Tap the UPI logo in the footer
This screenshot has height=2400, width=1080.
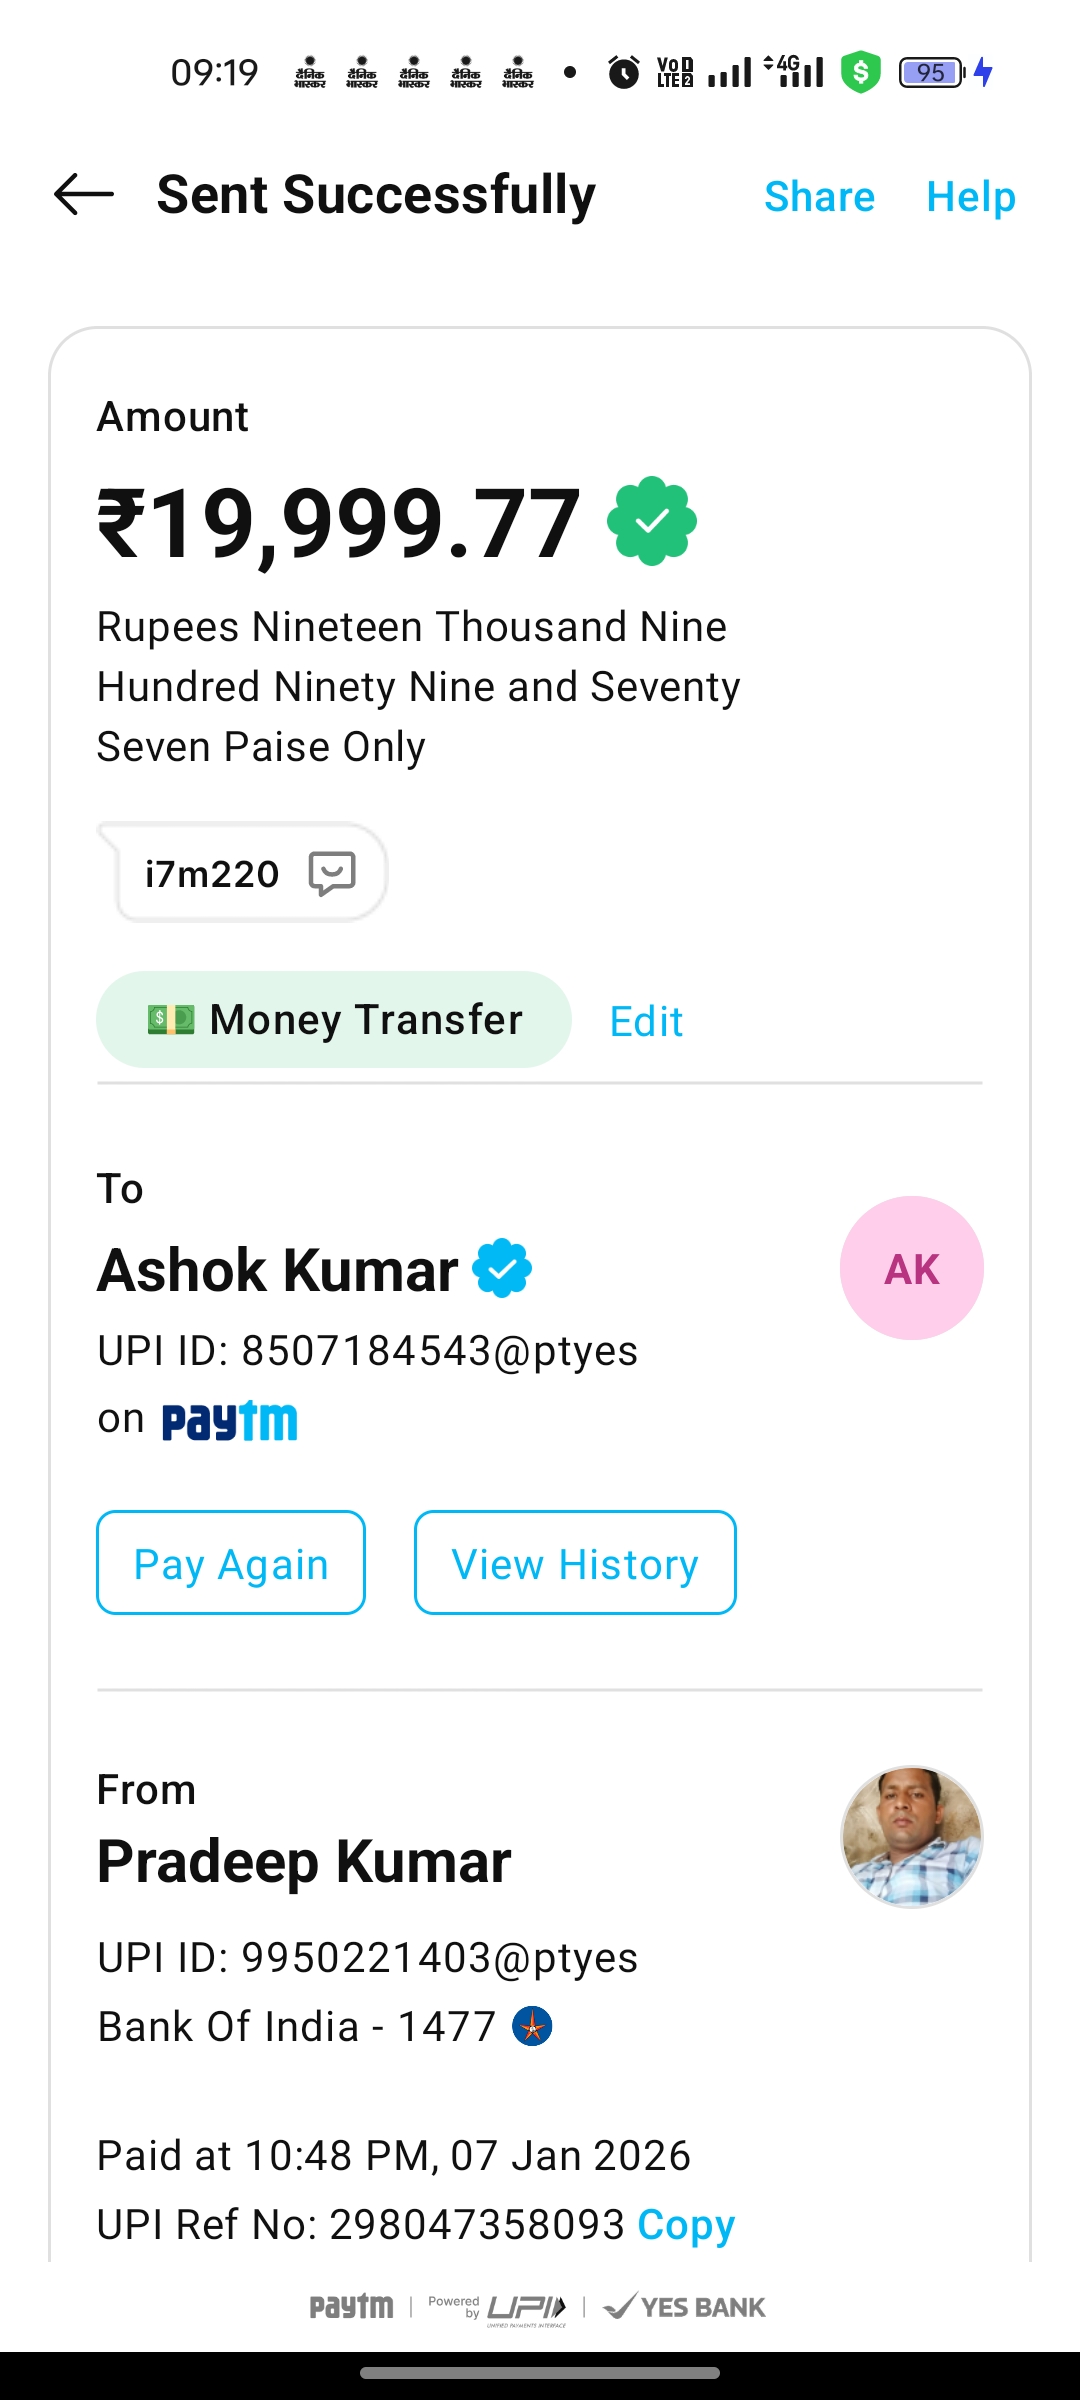coord(527,2307)
